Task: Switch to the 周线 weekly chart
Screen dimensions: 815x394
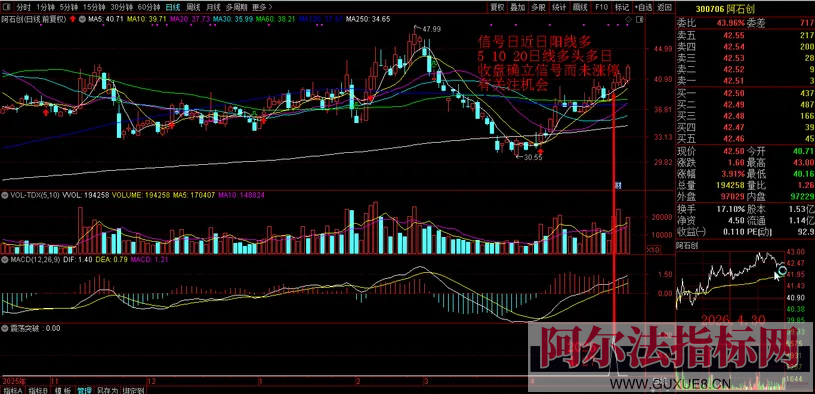Action: coord(193,7)
